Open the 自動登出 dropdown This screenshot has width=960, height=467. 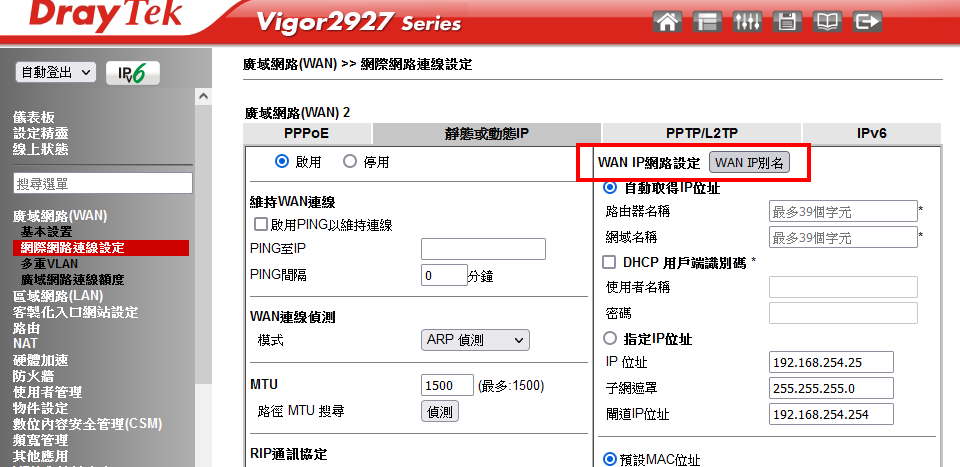point(56,72)
